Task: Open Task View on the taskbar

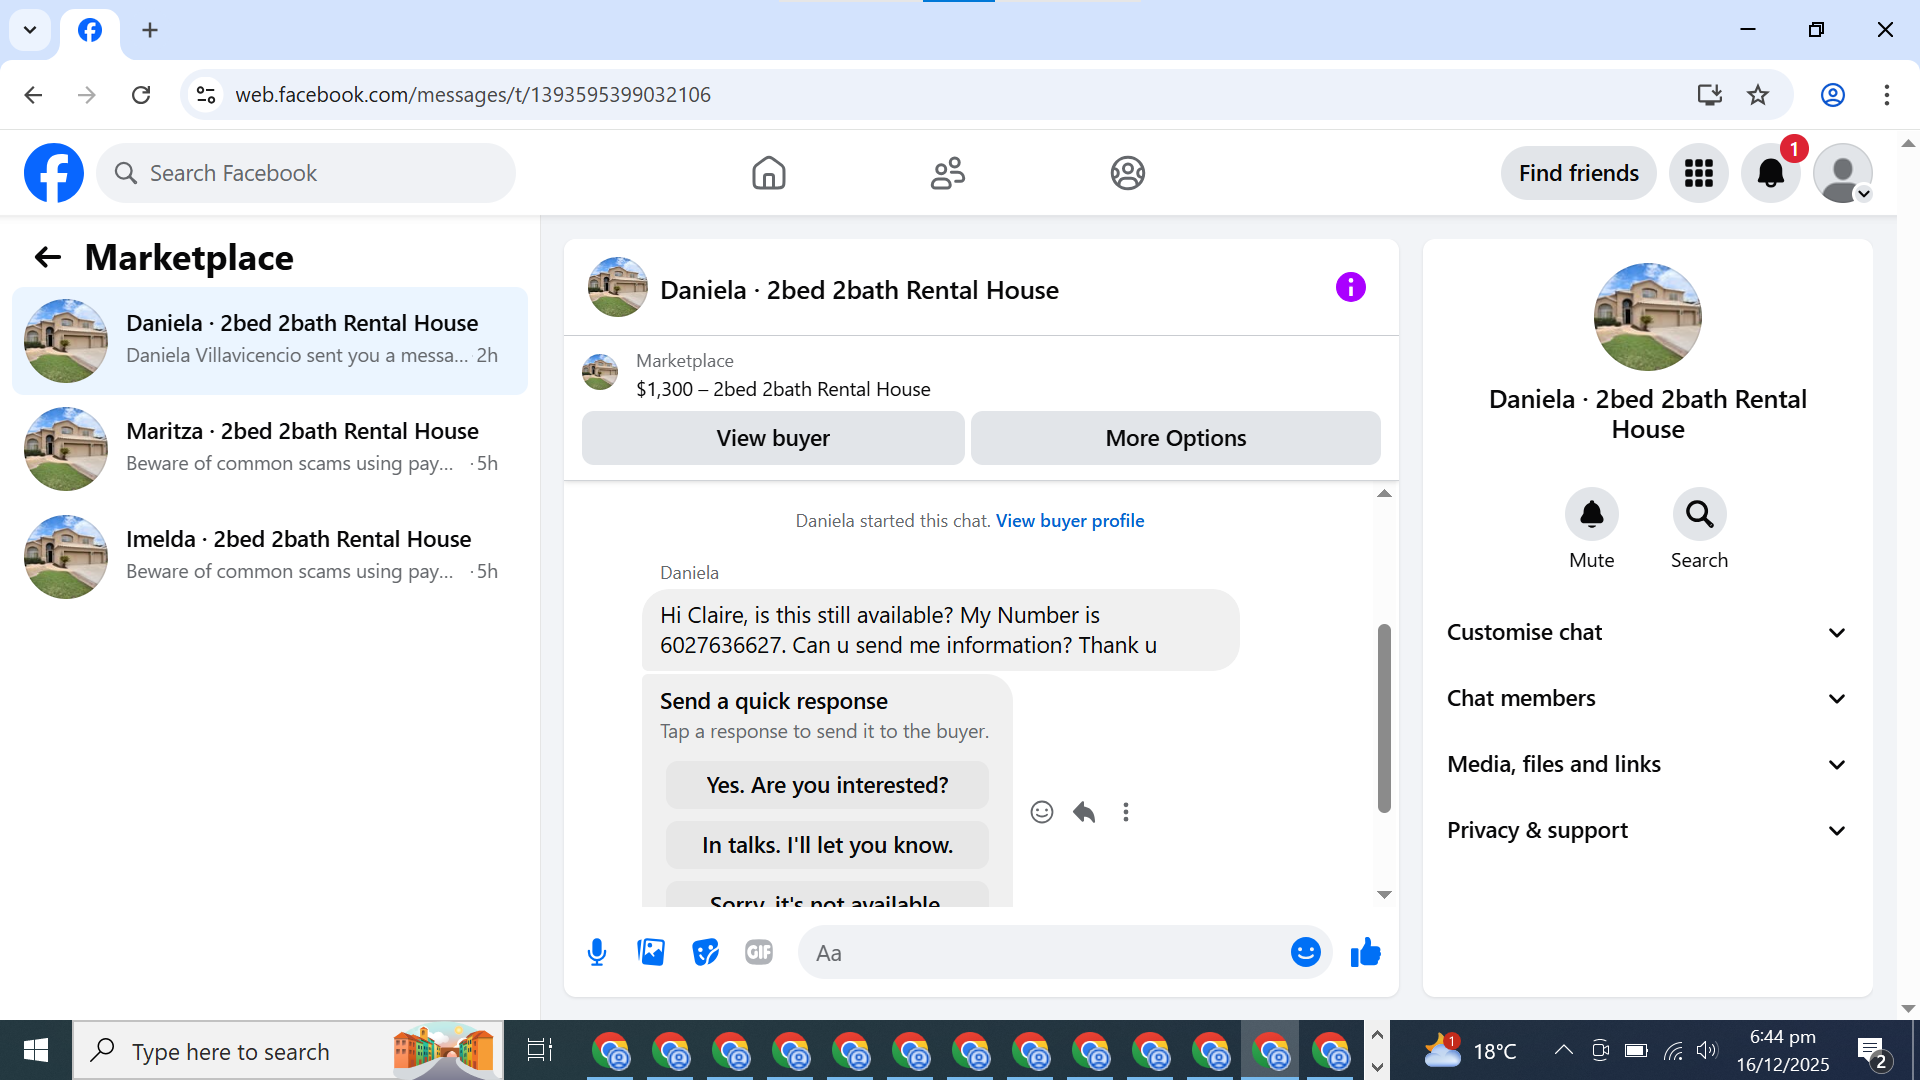Action: pos(540,1050)
